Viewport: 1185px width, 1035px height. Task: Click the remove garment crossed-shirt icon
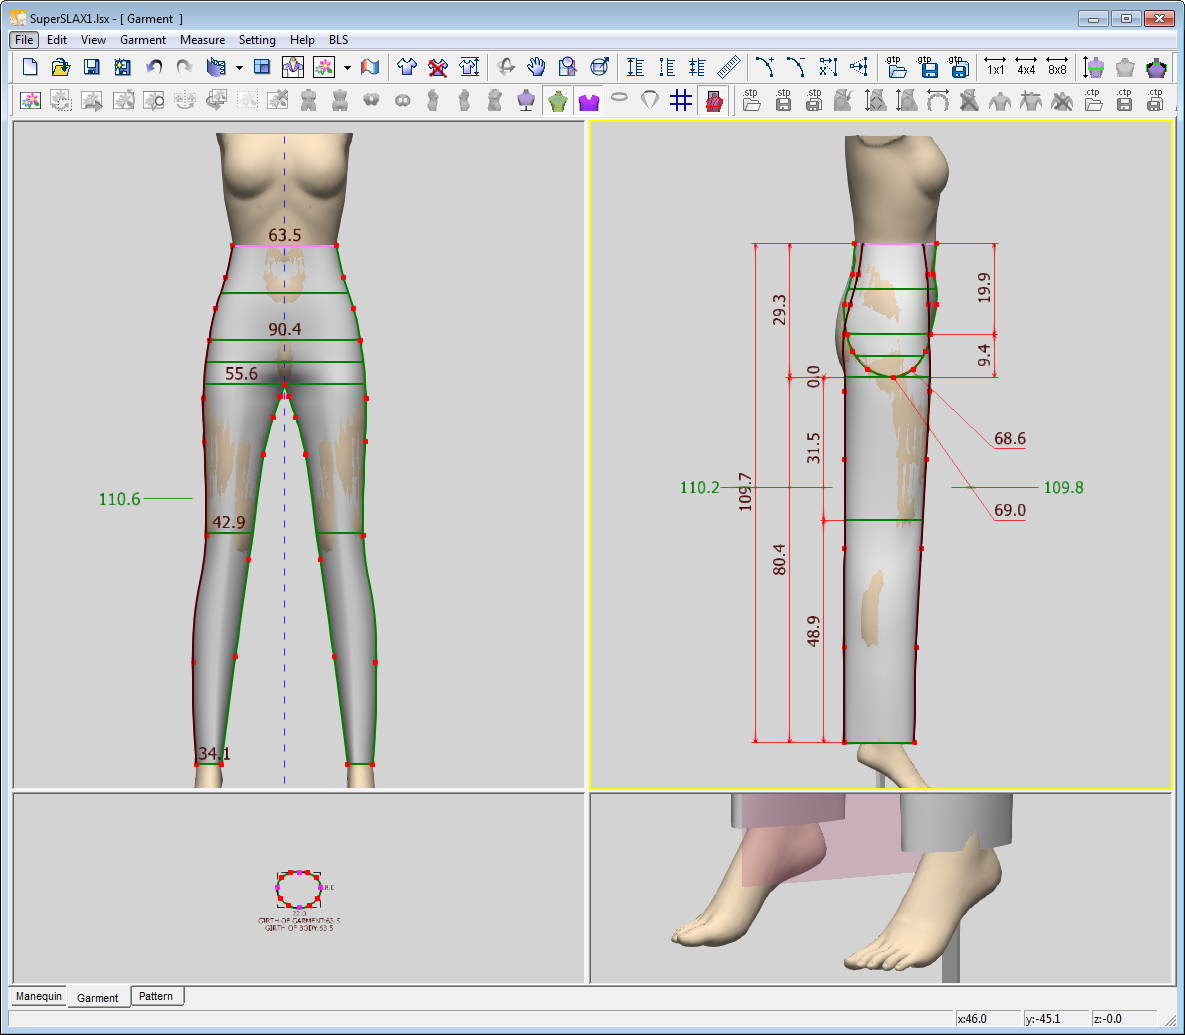coord(437,67)
